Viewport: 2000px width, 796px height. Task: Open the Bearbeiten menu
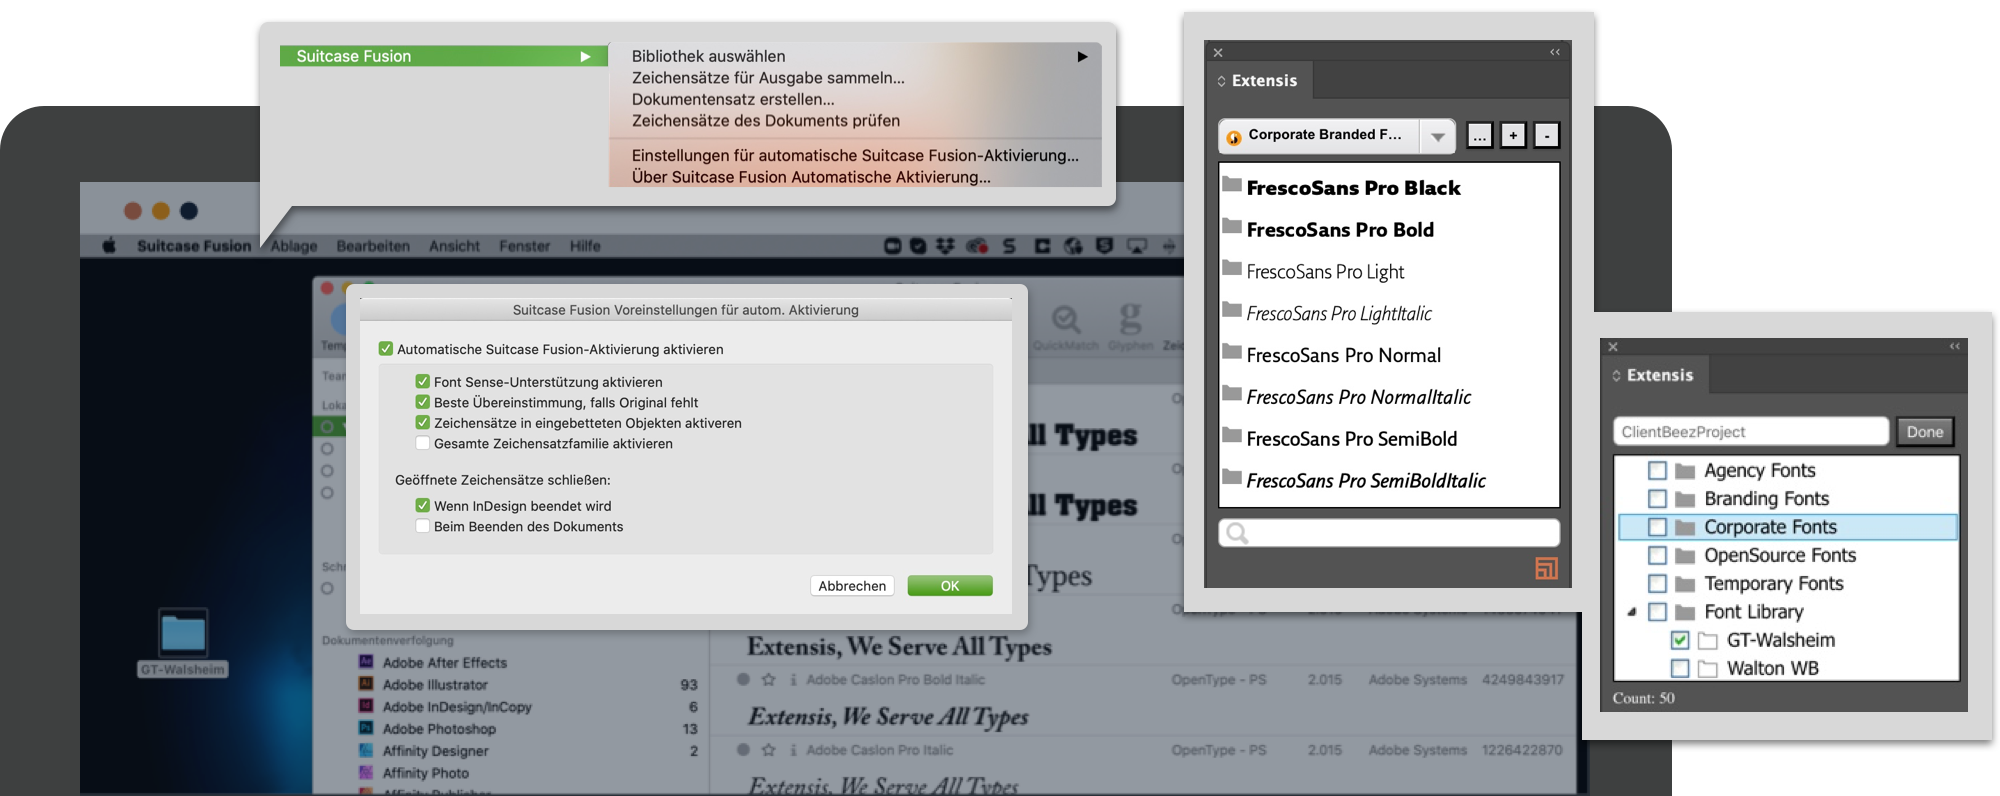[x=373, y=246]
